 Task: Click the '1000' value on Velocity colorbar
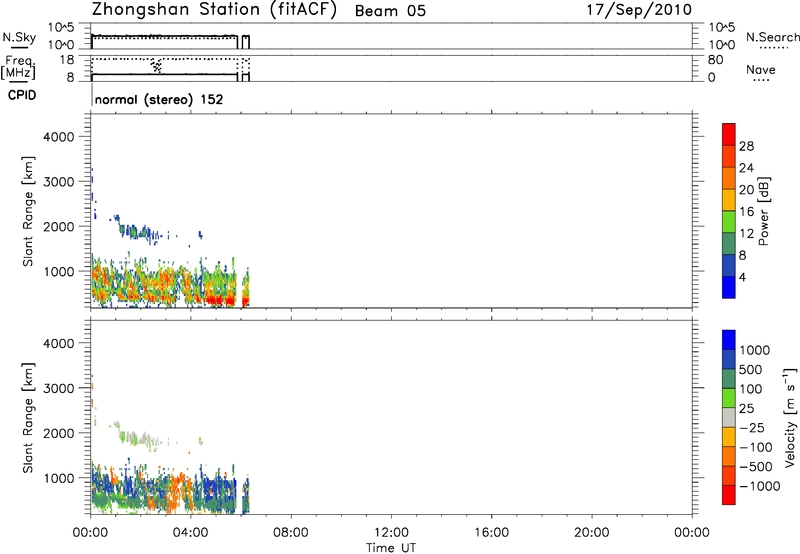point(754,350)
